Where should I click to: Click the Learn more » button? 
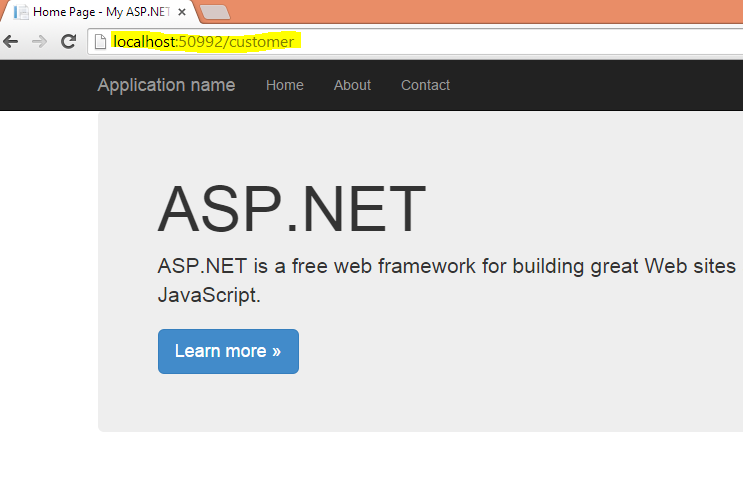[228, 351]
